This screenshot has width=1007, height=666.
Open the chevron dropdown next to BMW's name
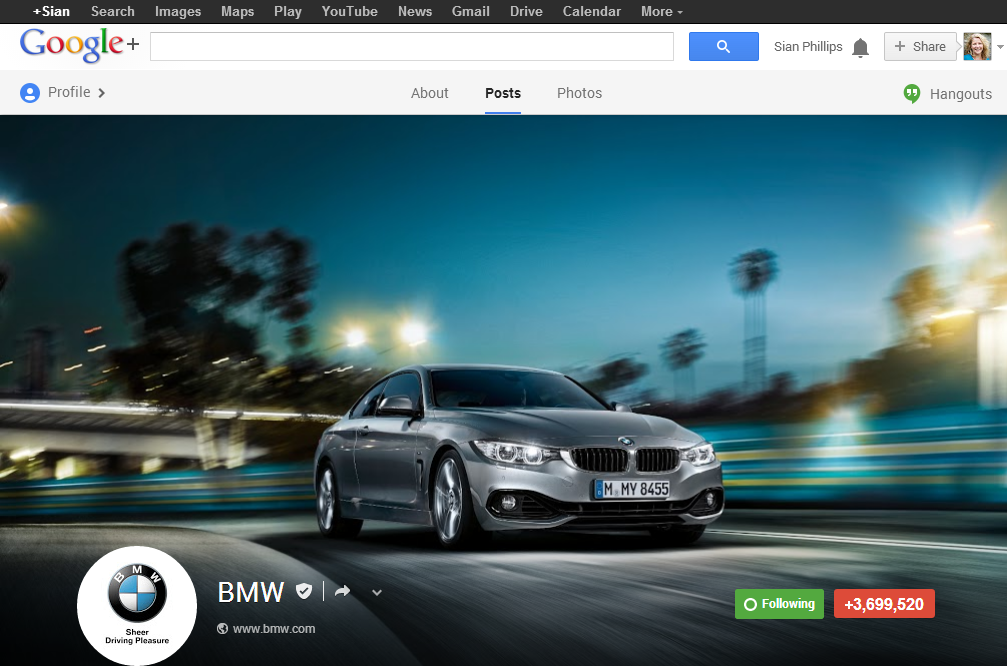376,592
